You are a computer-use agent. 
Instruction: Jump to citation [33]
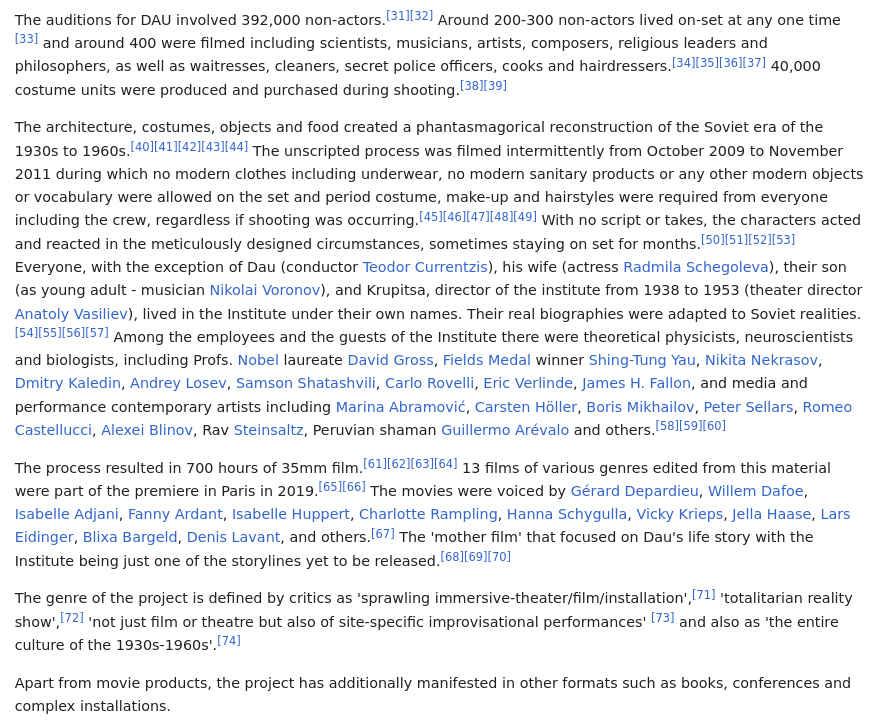(26, 38)
